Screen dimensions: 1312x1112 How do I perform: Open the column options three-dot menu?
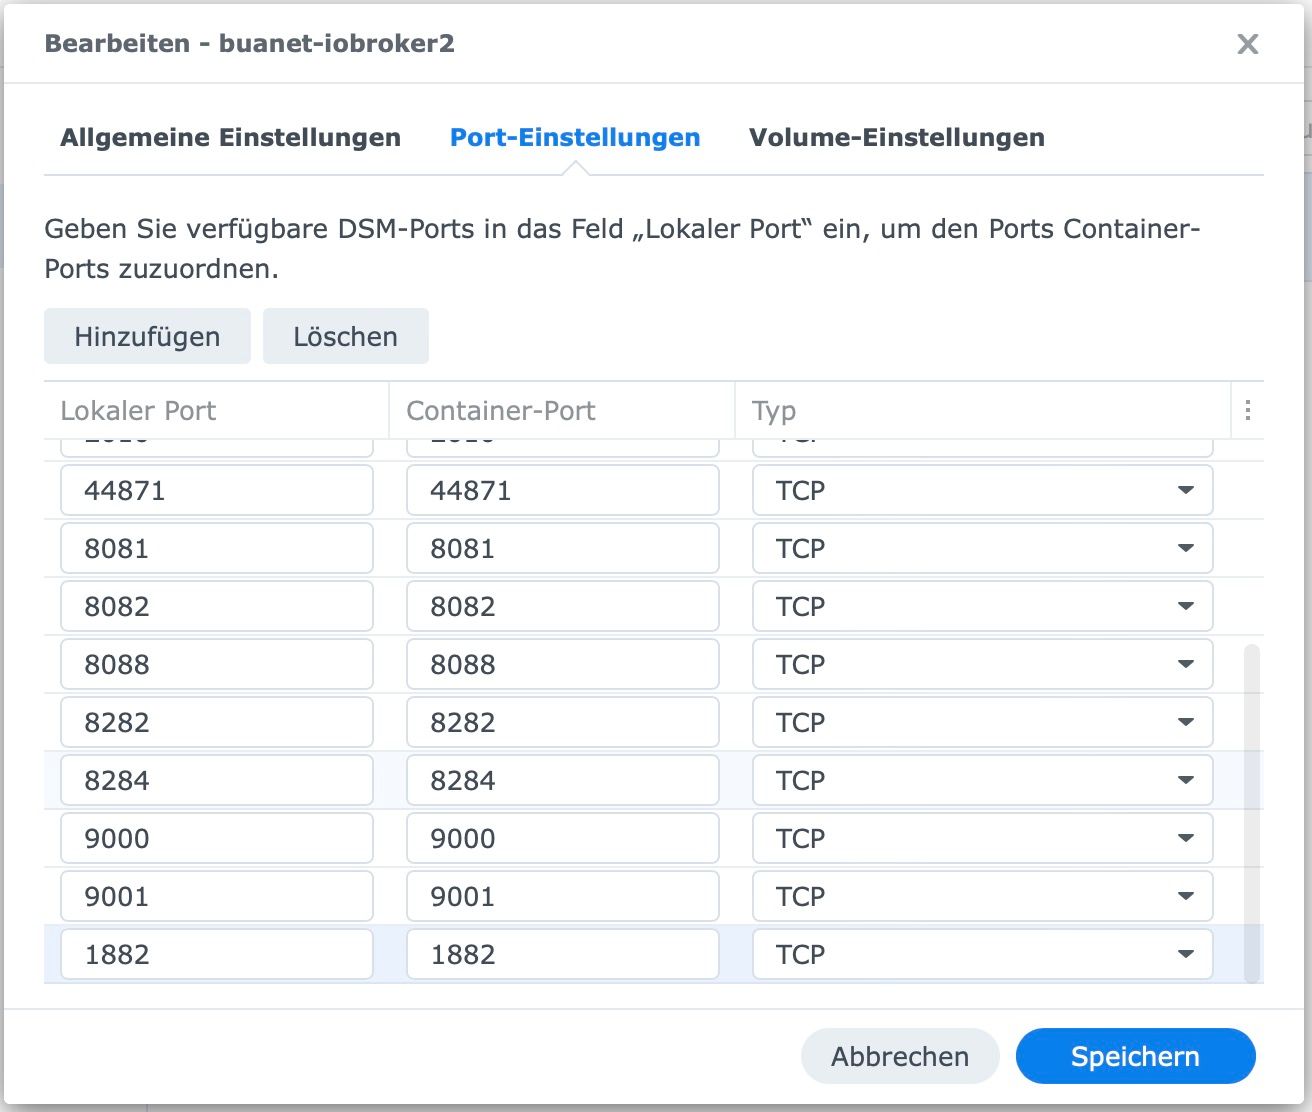[1247, 410]
